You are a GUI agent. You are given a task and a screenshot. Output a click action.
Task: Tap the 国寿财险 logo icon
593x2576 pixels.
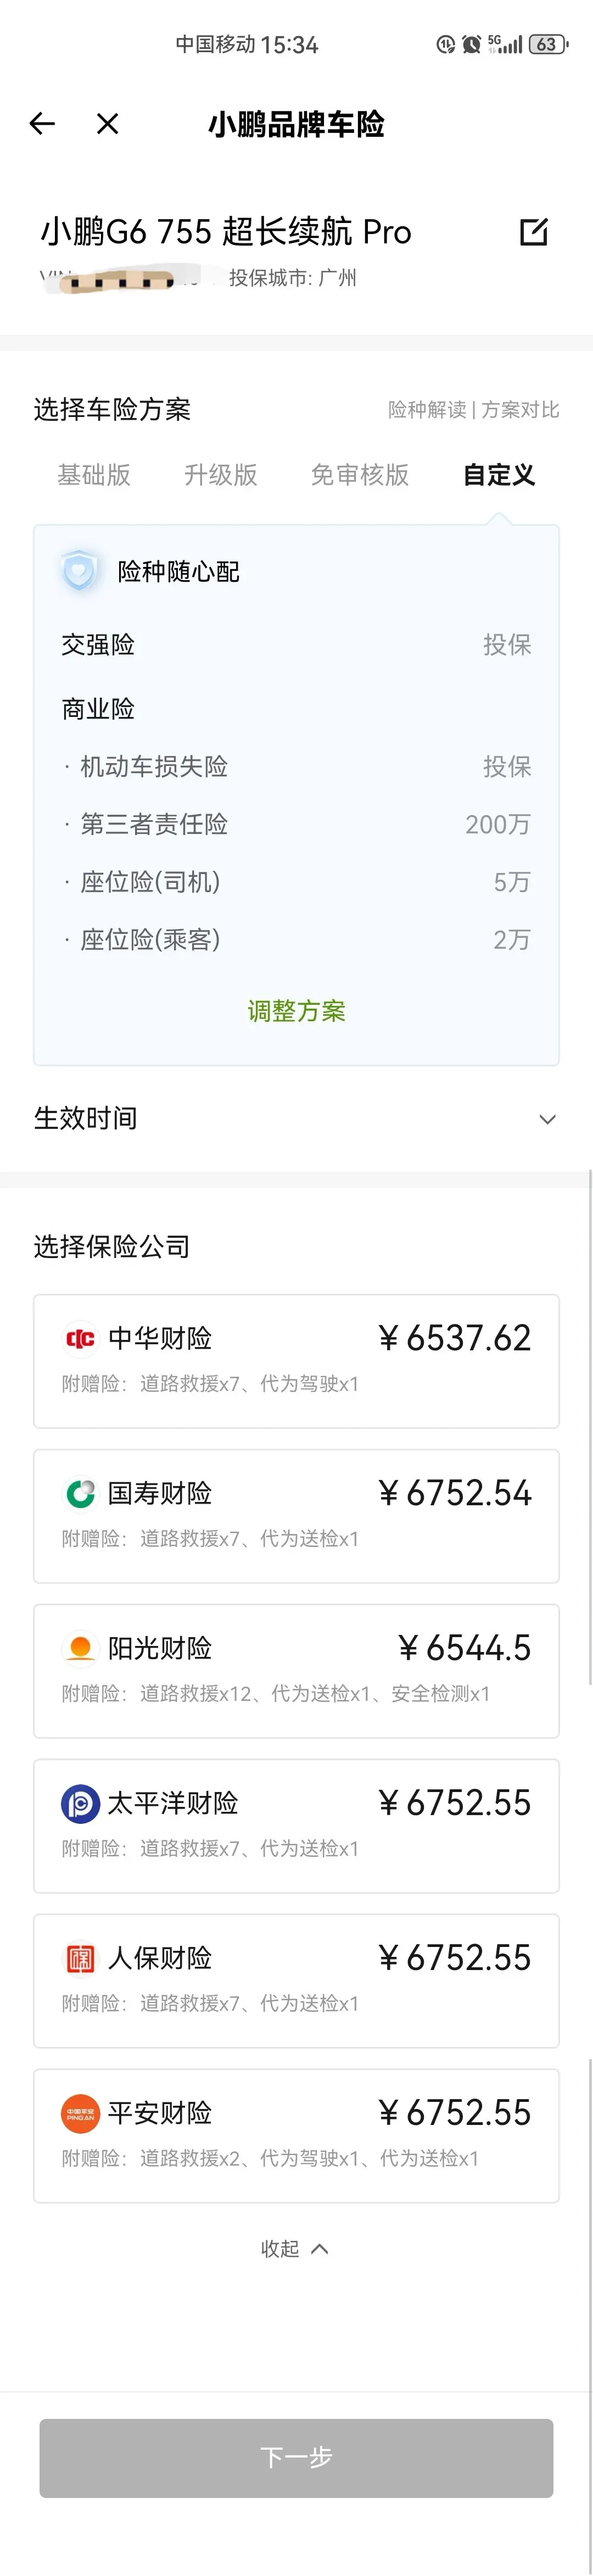80,1493
